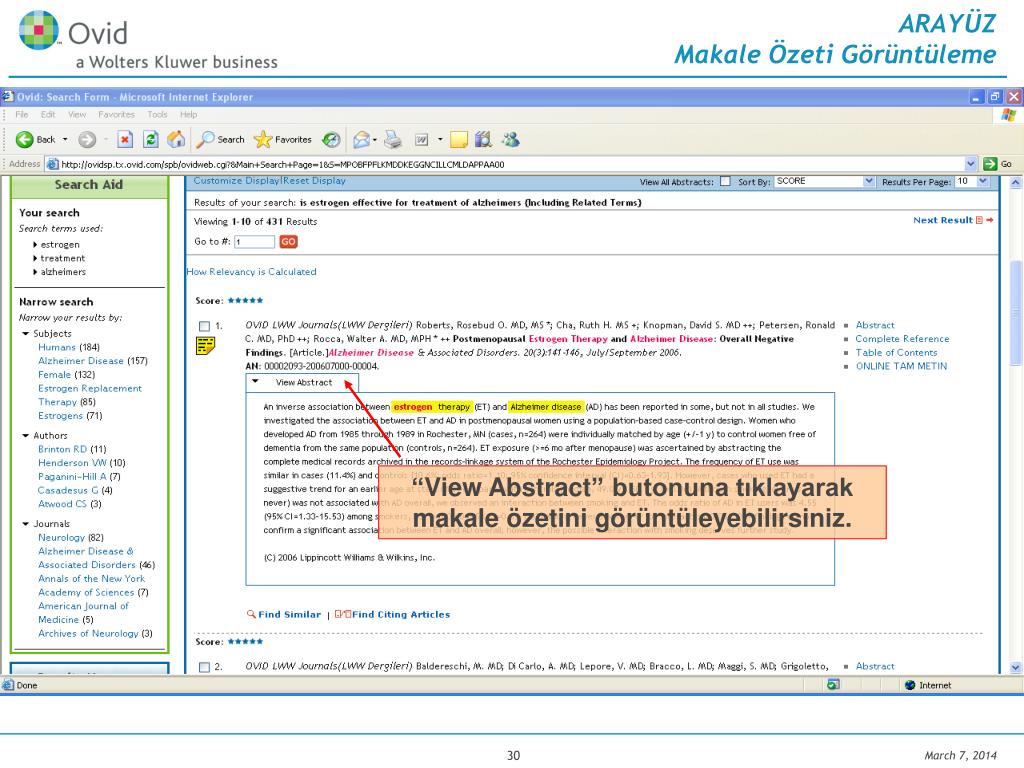Open the browser Search pane
The width and height of the screenshot is (1024, 768).
tap(221, 139)
